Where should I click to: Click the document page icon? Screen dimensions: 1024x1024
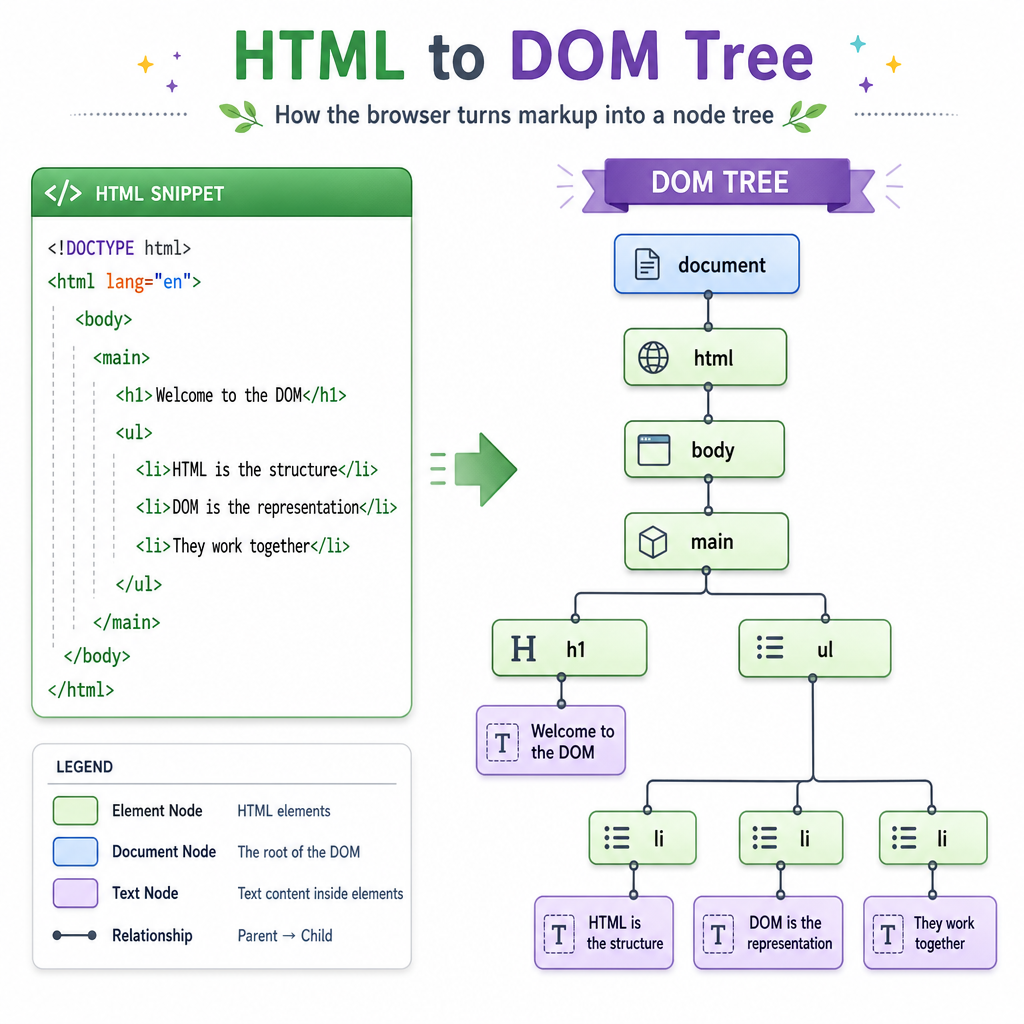[x=647, y=264]
